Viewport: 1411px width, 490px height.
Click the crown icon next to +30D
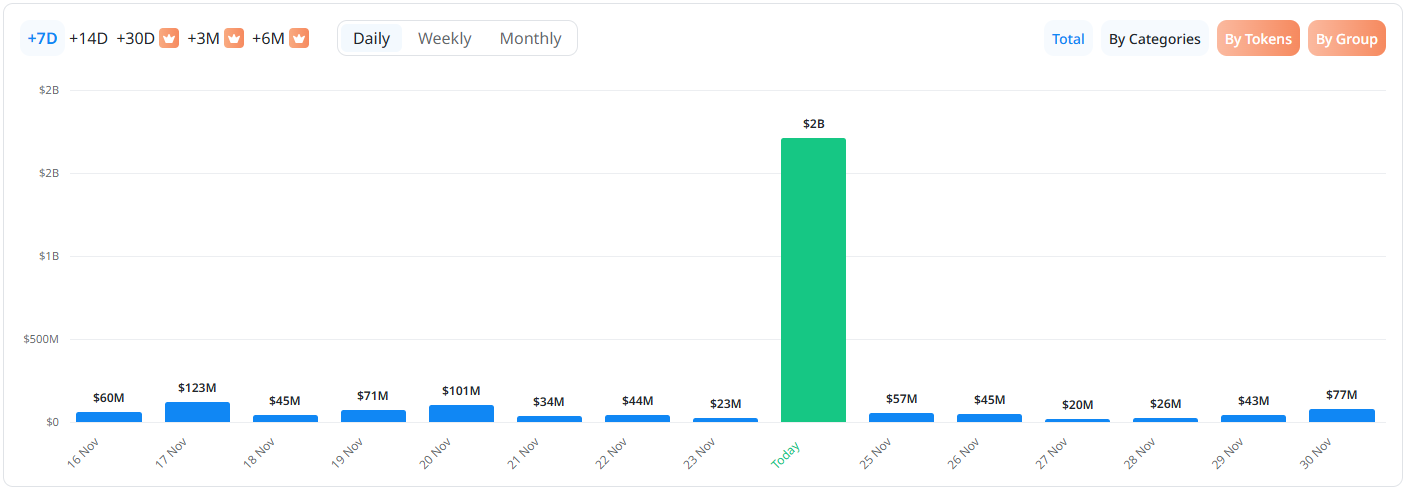coord(169,38)
